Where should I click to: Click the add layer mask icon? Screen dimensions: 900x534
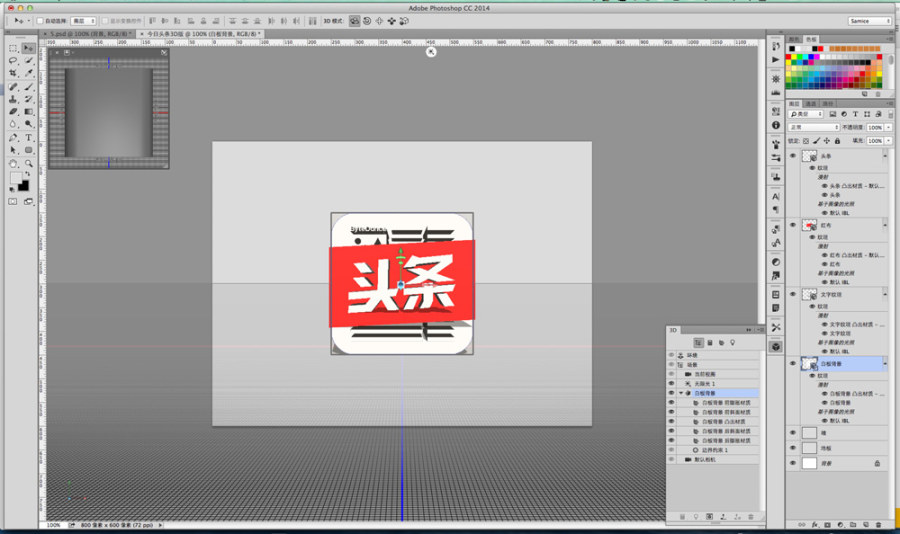coord(827,525)
